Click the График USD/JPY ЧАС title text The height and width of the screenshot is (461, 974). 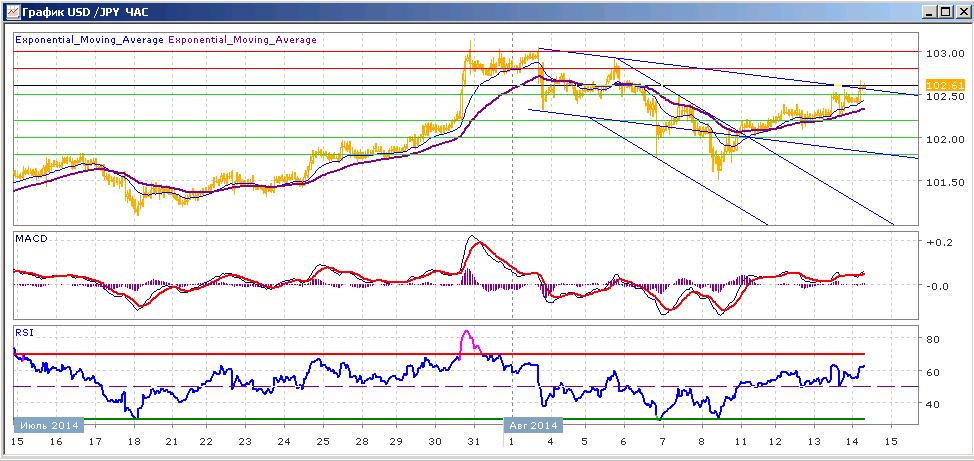tap(81, 12)
